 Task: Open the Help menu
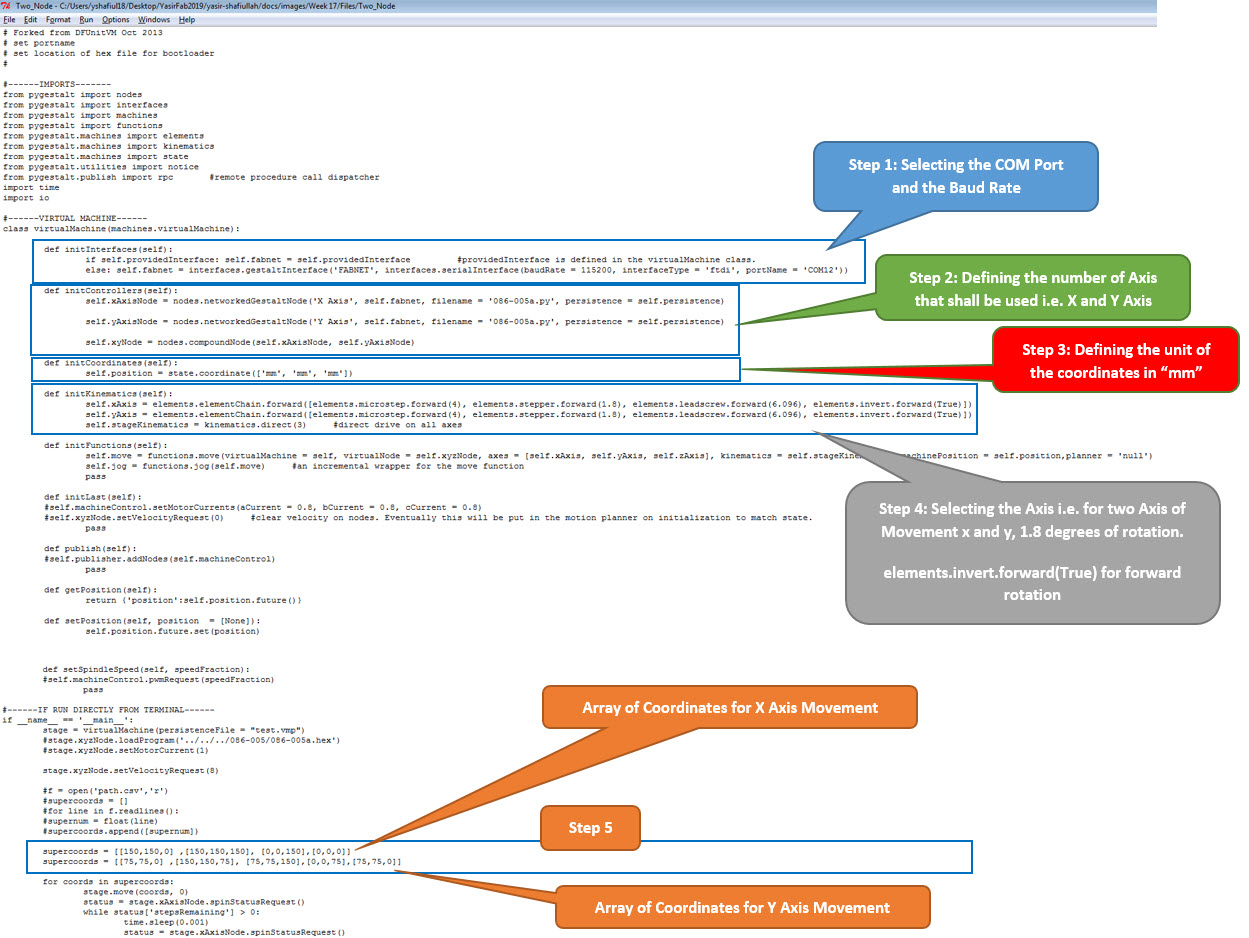(x=187, y=20)
